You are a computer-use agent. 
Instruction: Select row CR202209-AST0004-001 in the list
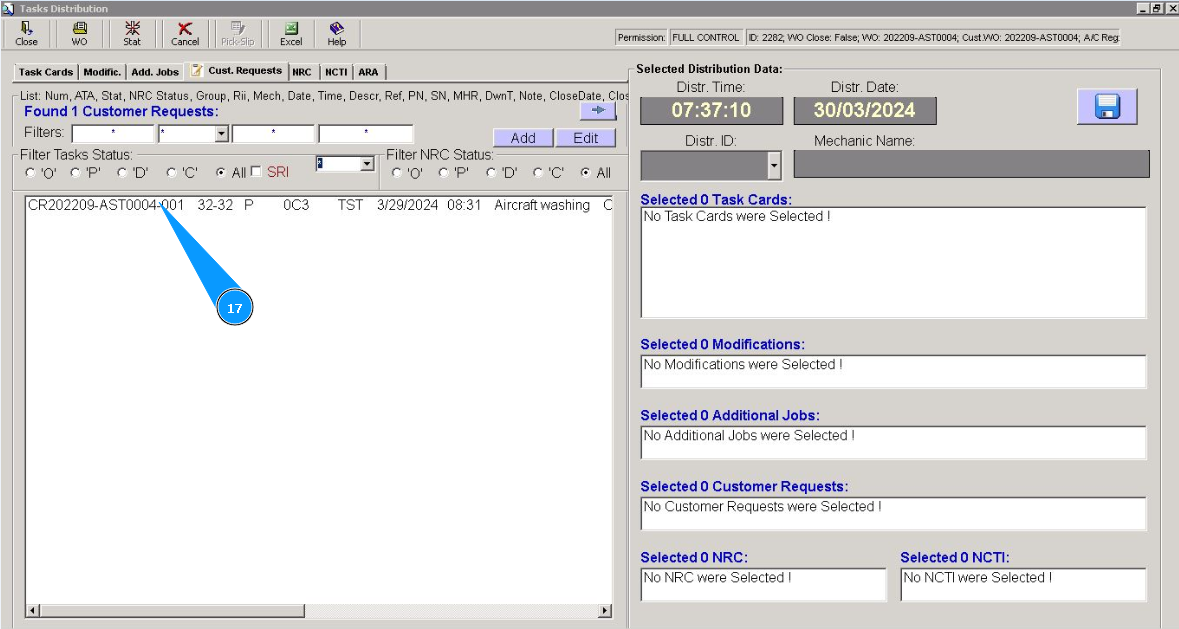320,205
